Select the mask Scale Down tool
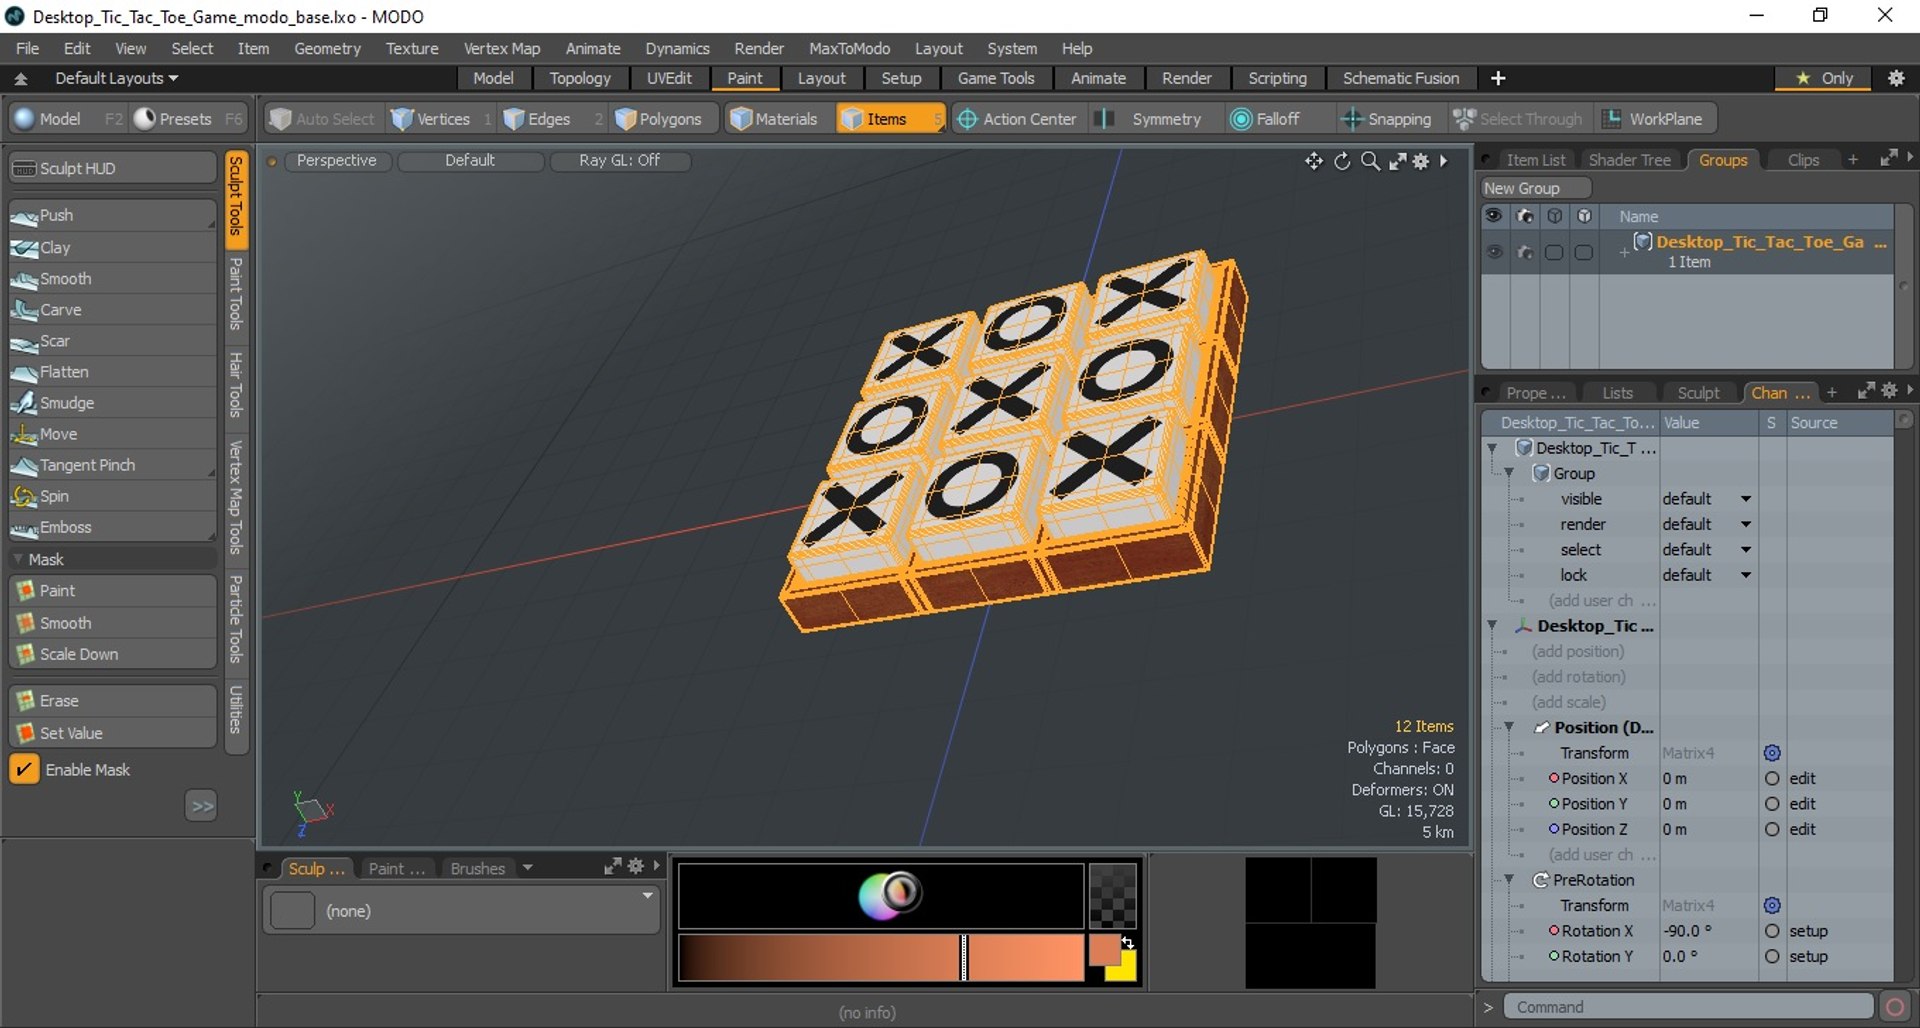 click(x=112, y=653)
